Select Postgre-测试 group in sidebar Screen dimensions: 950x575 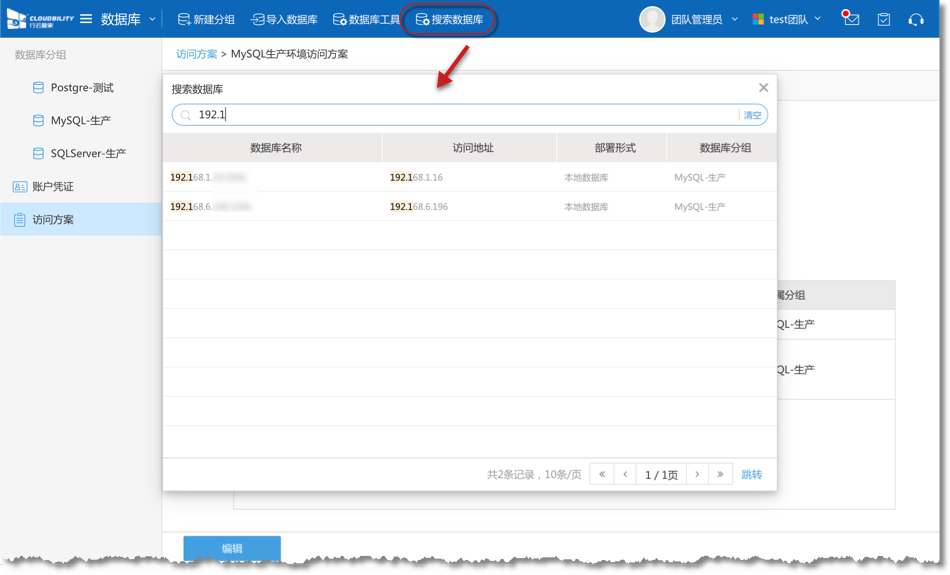82,88
